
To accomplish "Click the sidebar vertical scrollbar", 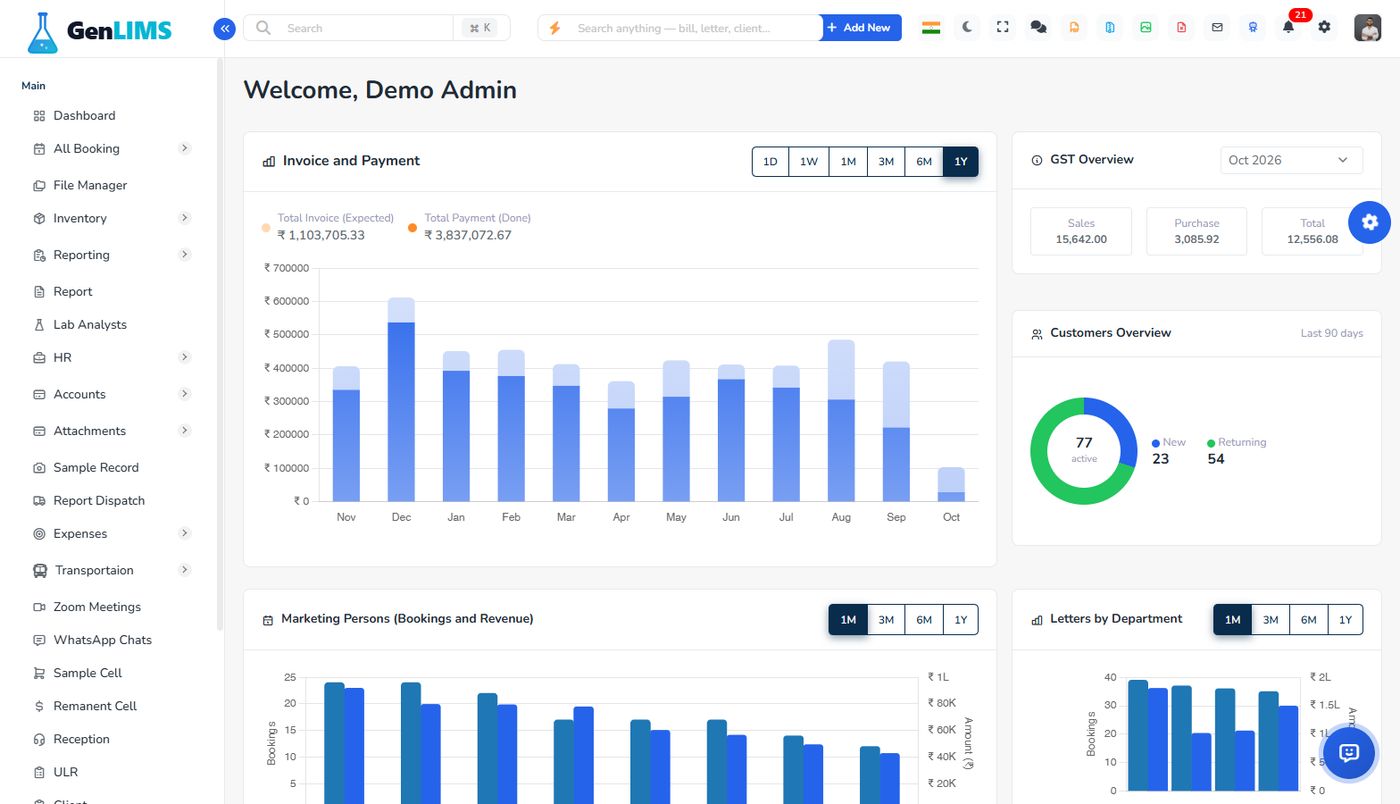I will click(220, 345).
